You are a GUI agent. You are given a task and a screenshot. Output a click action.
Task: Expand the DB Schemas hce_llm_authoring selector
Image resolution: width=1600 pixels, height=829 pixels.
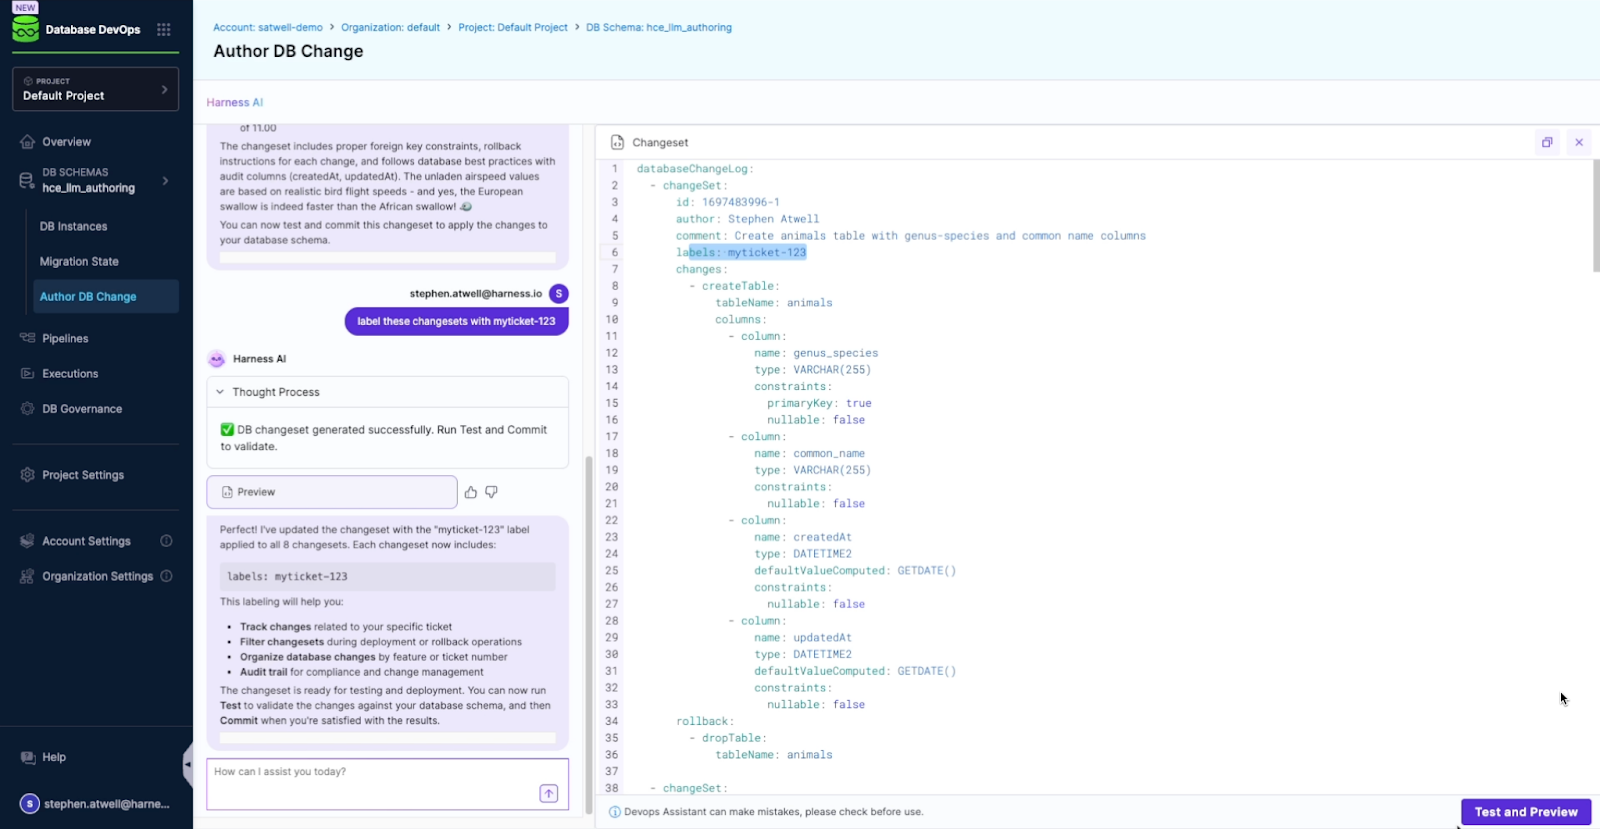pos(96,180)
